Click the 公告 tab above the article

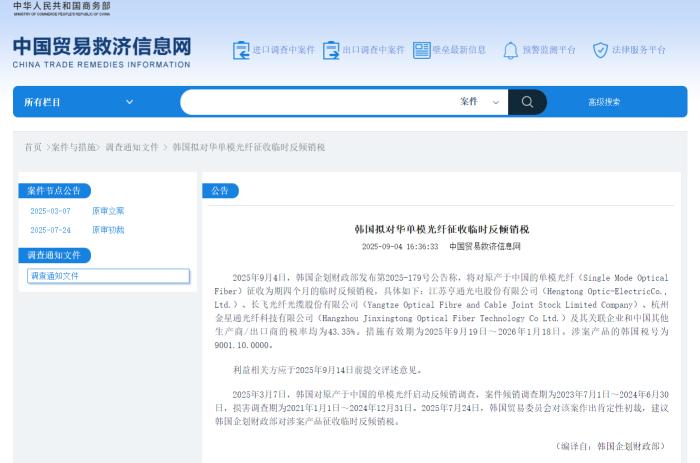click(x=220, y=191)
